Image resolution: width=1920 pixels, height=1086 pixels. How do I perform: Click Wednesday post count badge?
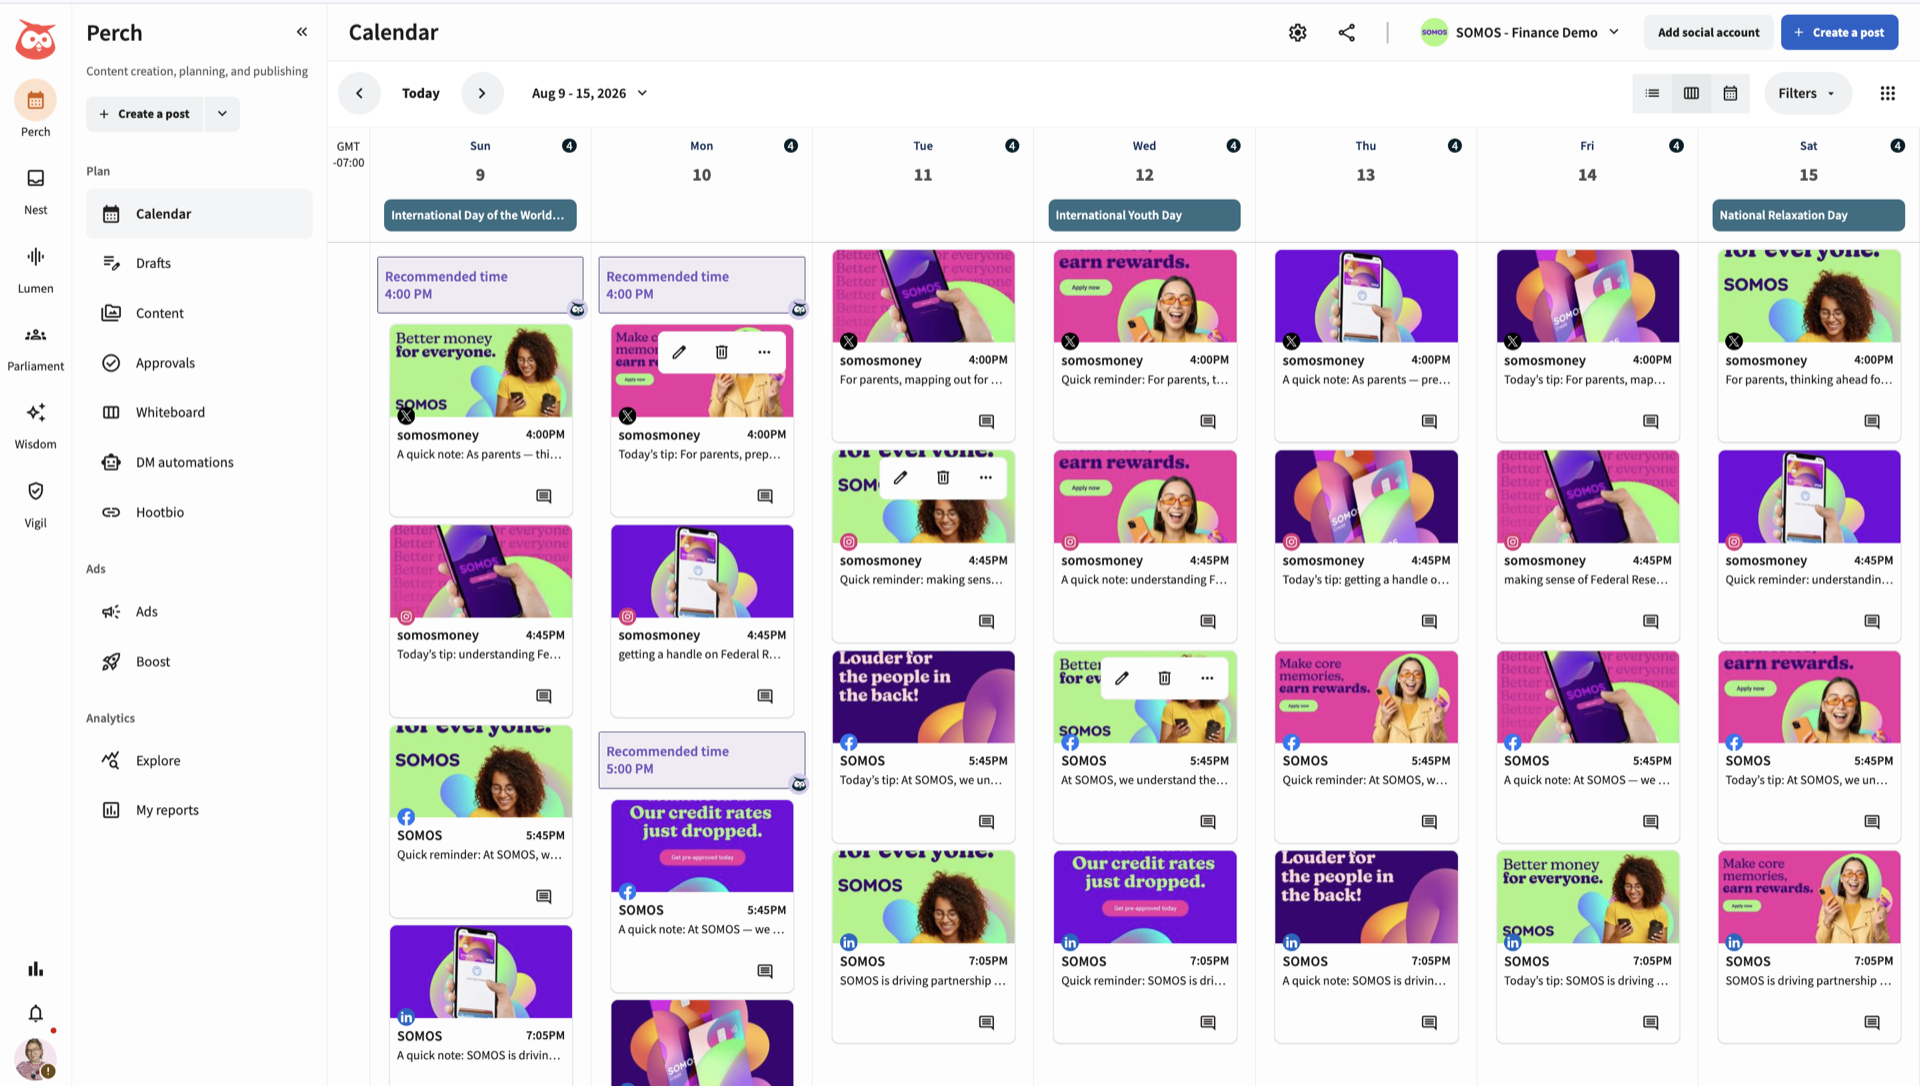(1233, 146)
